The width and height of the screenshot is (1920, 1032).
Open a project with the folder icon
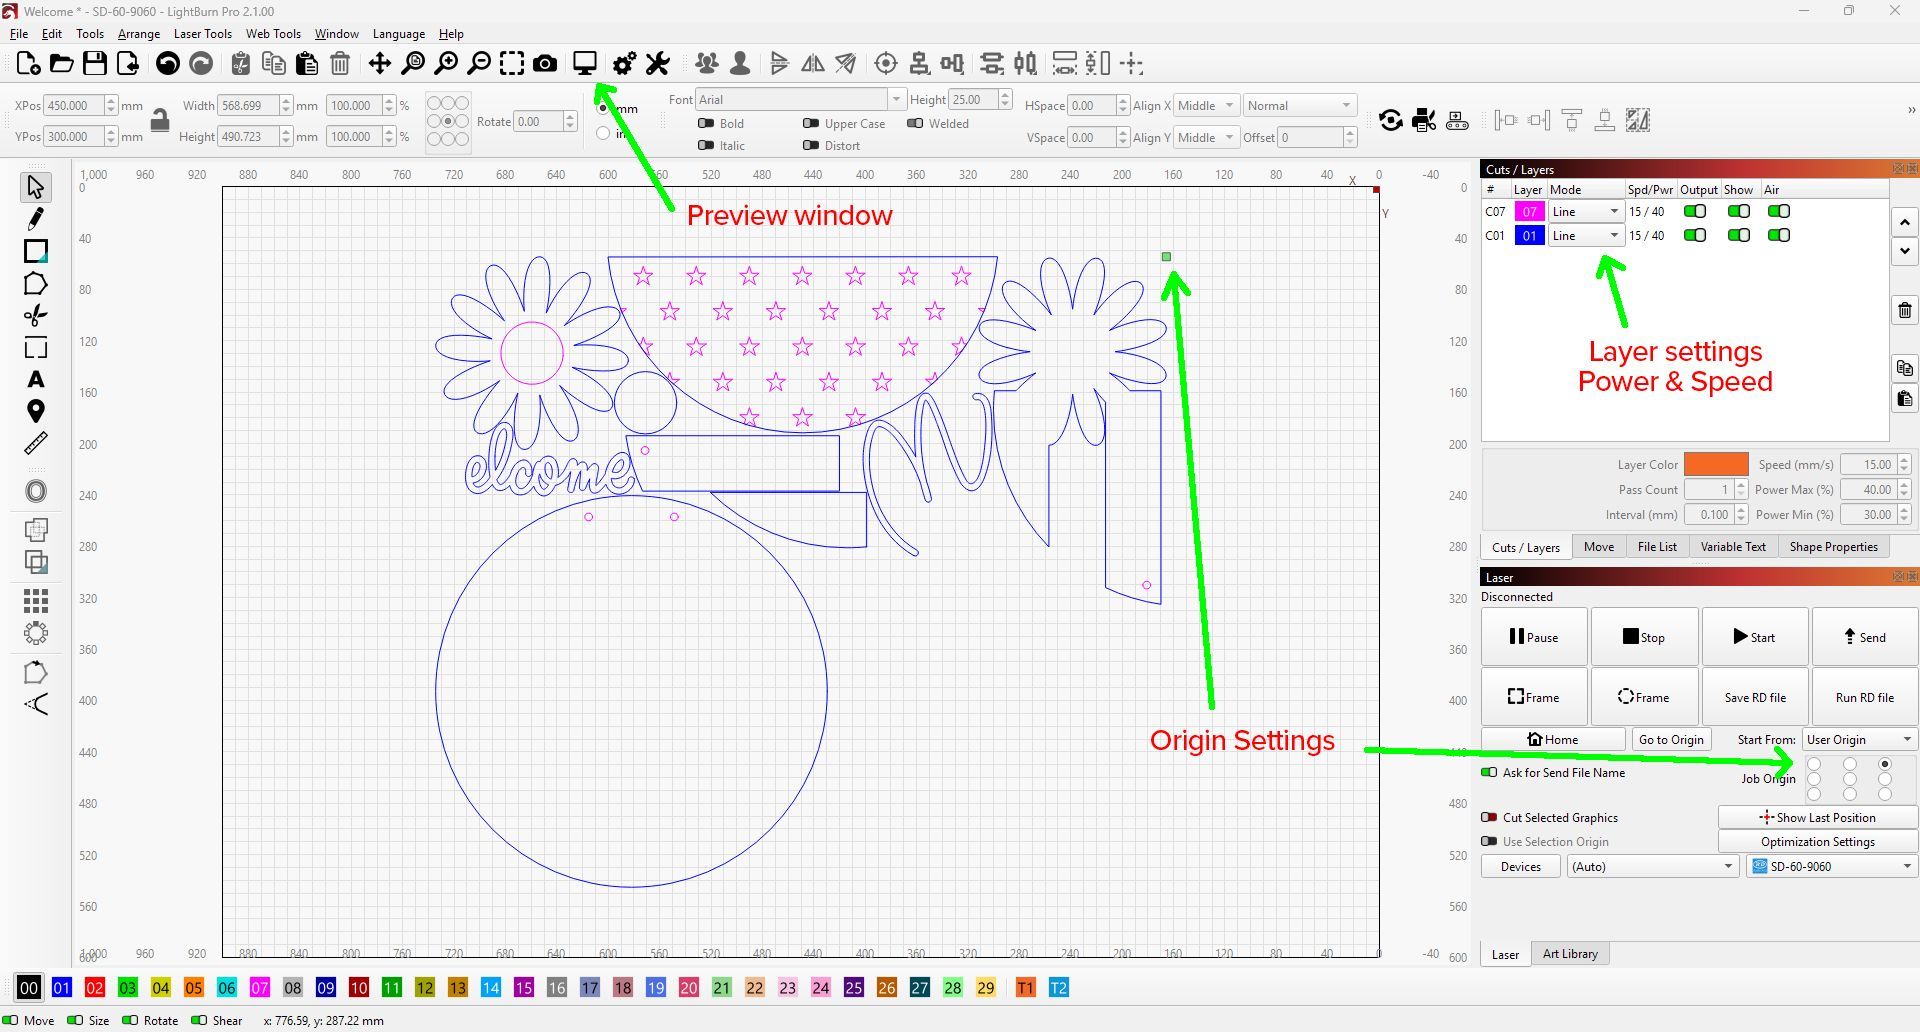(61, 64)
